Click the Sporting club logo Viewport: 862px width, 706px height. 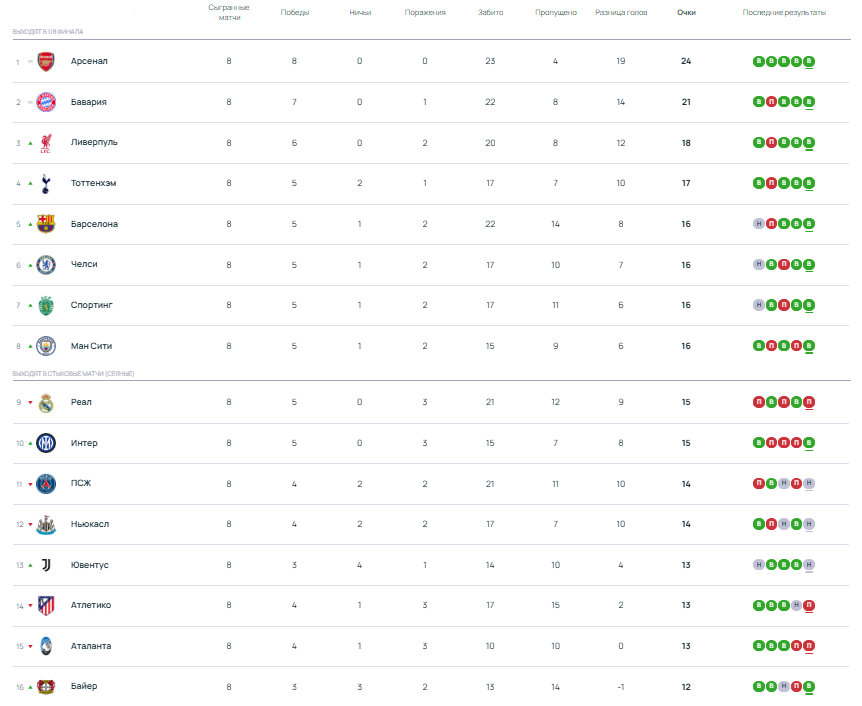[46, 305]
